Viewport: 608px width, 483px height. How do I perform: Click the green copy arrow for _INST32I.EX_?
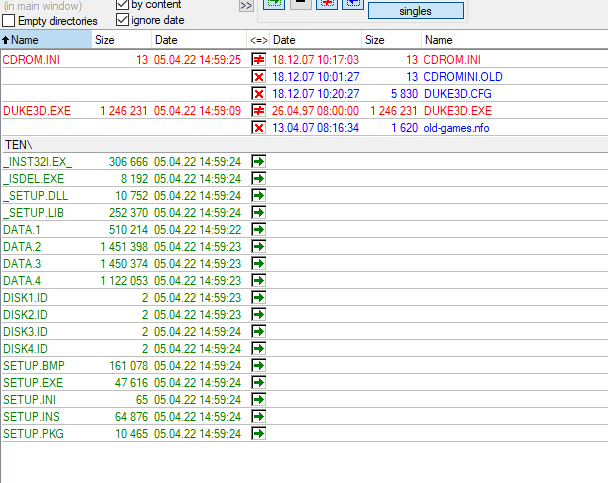258,162
